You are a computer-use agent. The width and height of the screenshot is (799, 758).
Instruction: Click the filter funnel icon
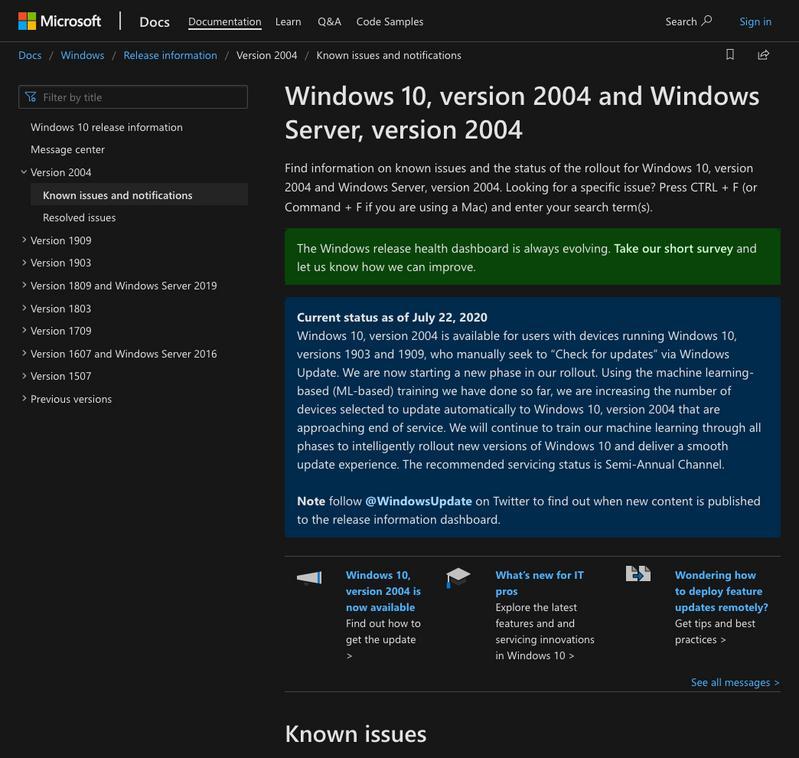point(31,97)
